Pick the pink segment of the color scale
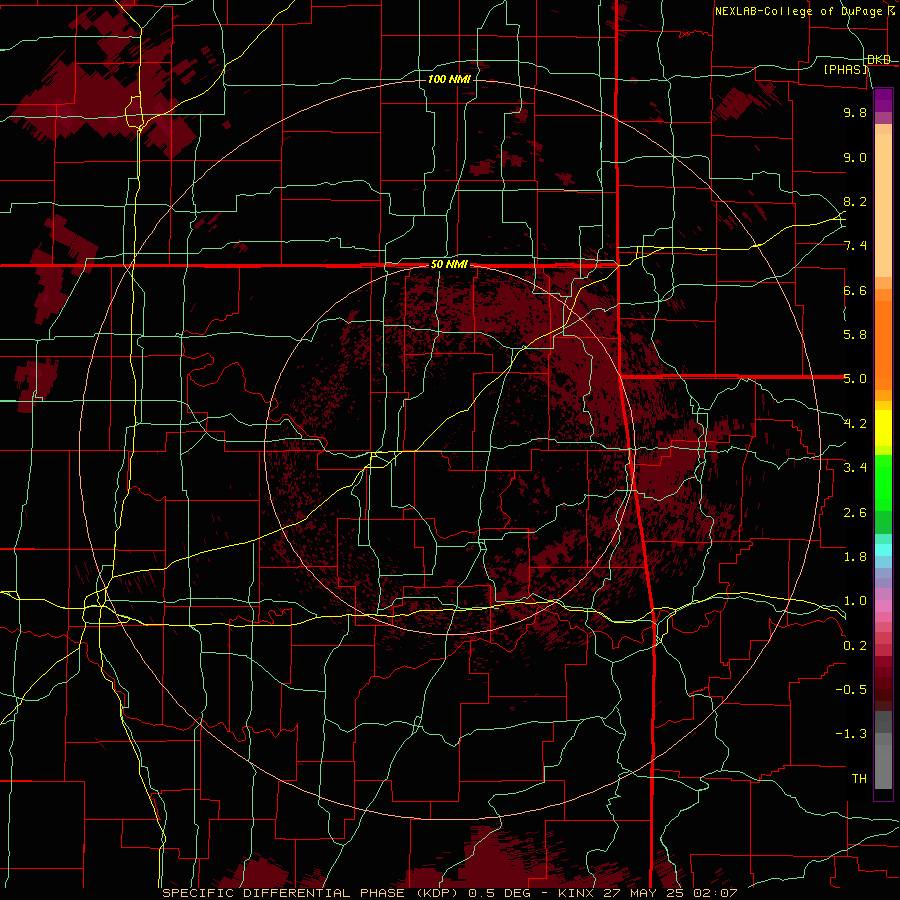This screenshot has height=900, width=900. click(883, 606)
